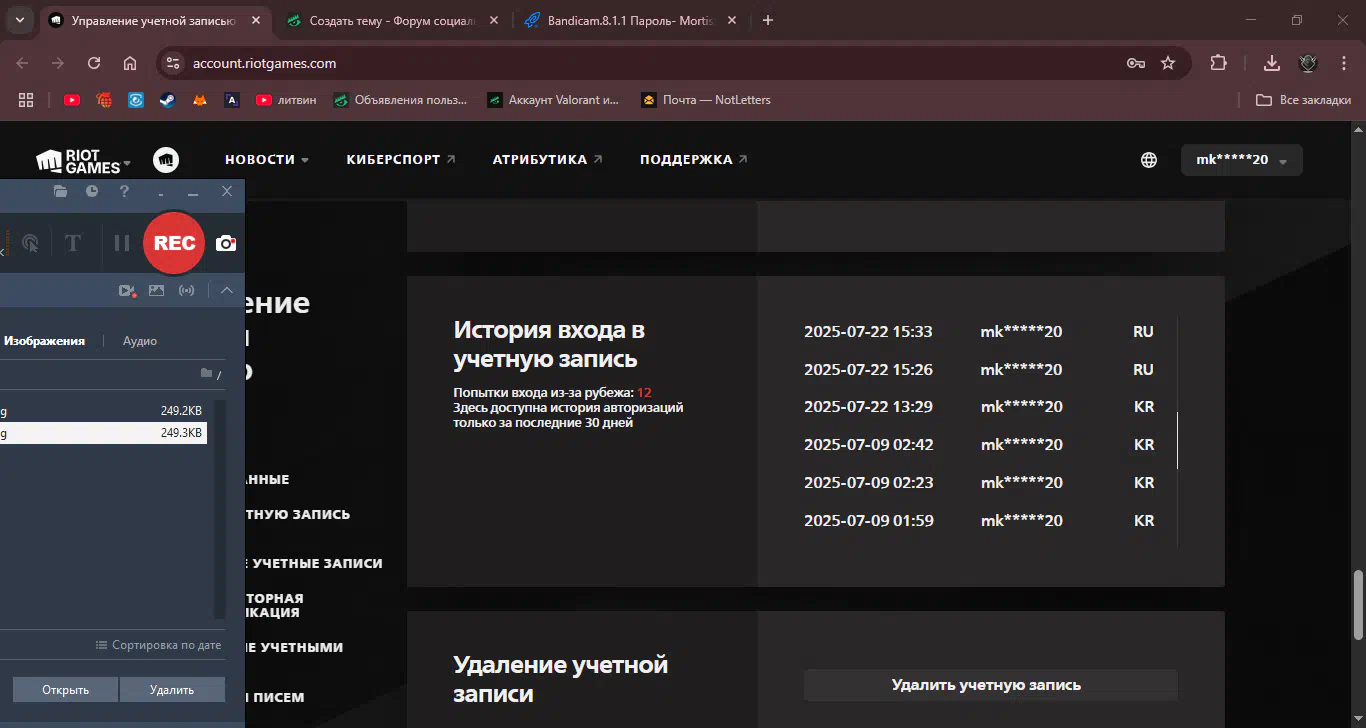Switch to Bandicam Аудио tab

point(140,341)
